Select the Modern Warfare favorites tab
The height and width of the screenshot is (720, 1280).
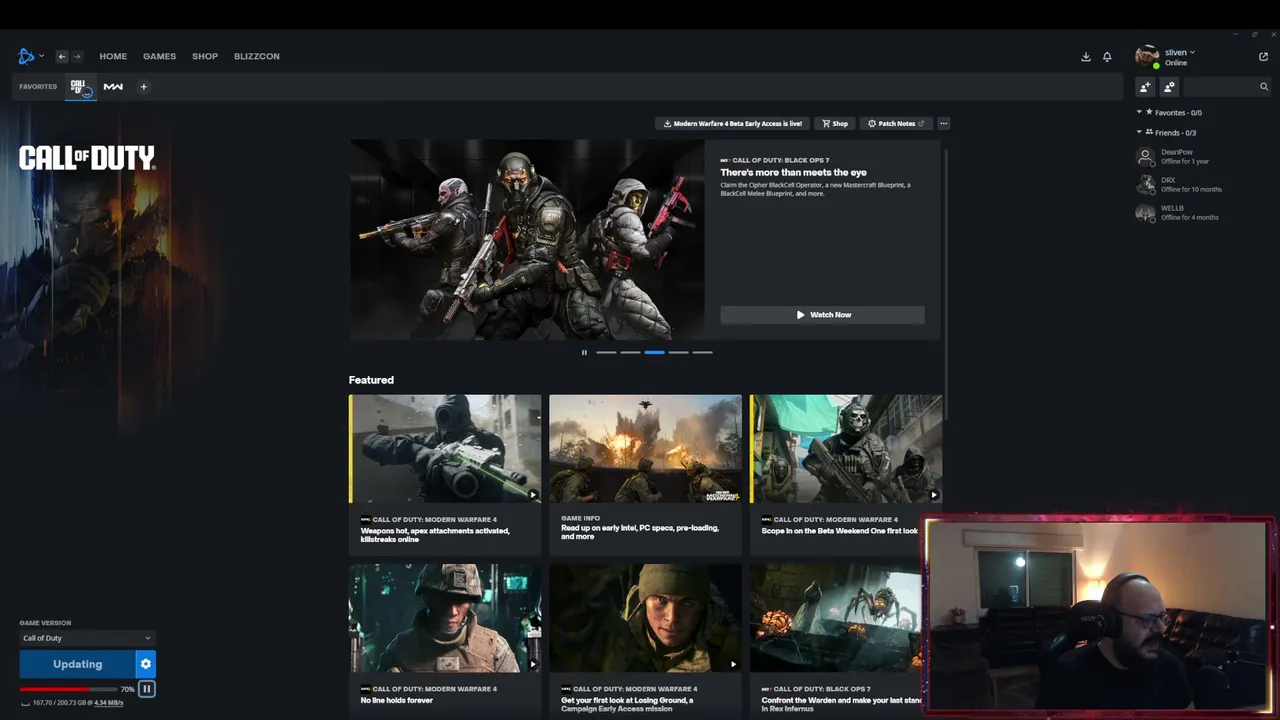click(113, 87)
